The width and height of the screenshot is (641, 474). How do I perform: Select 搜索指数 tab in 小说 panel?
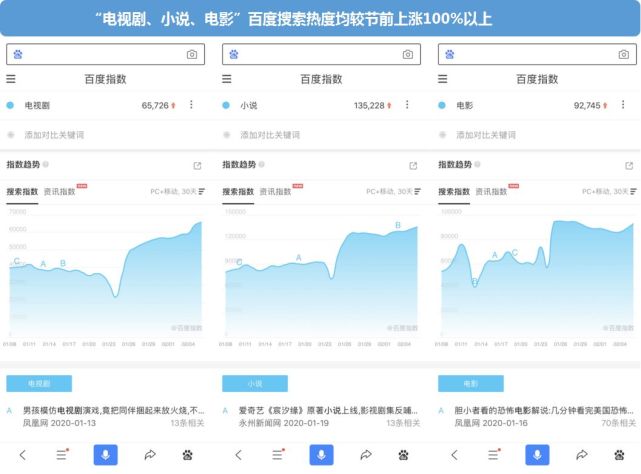pyautogui.click(x=238, y=192)
